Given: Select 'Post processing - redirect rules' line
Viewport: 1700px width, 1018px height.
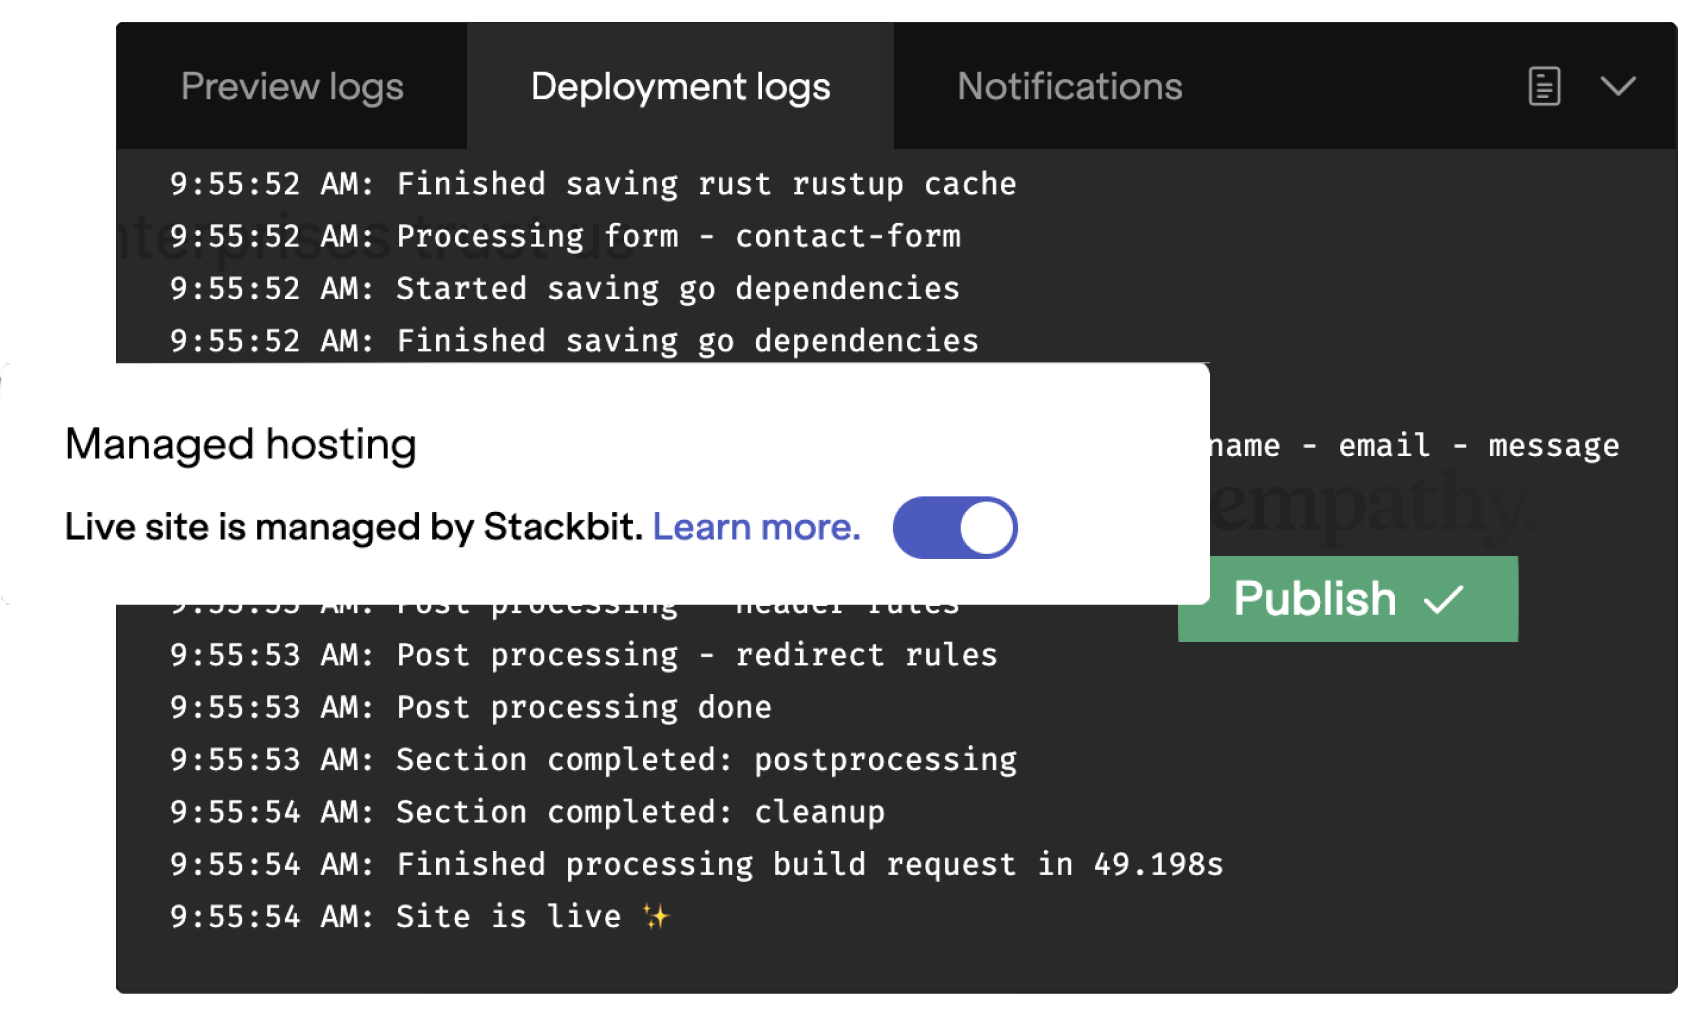Looking at the screenshot, I should pyautogui.click(x=583, y=655).
